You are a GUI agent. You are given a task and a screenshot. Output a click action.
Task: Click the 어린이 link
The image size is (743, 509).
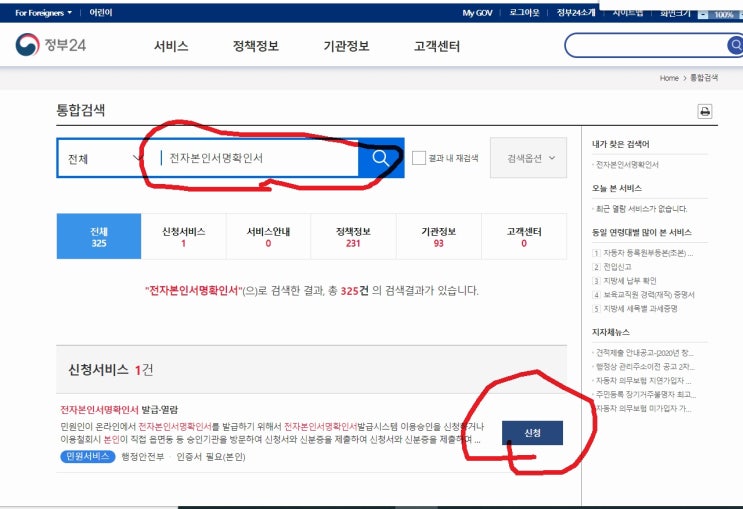[101, 13]
